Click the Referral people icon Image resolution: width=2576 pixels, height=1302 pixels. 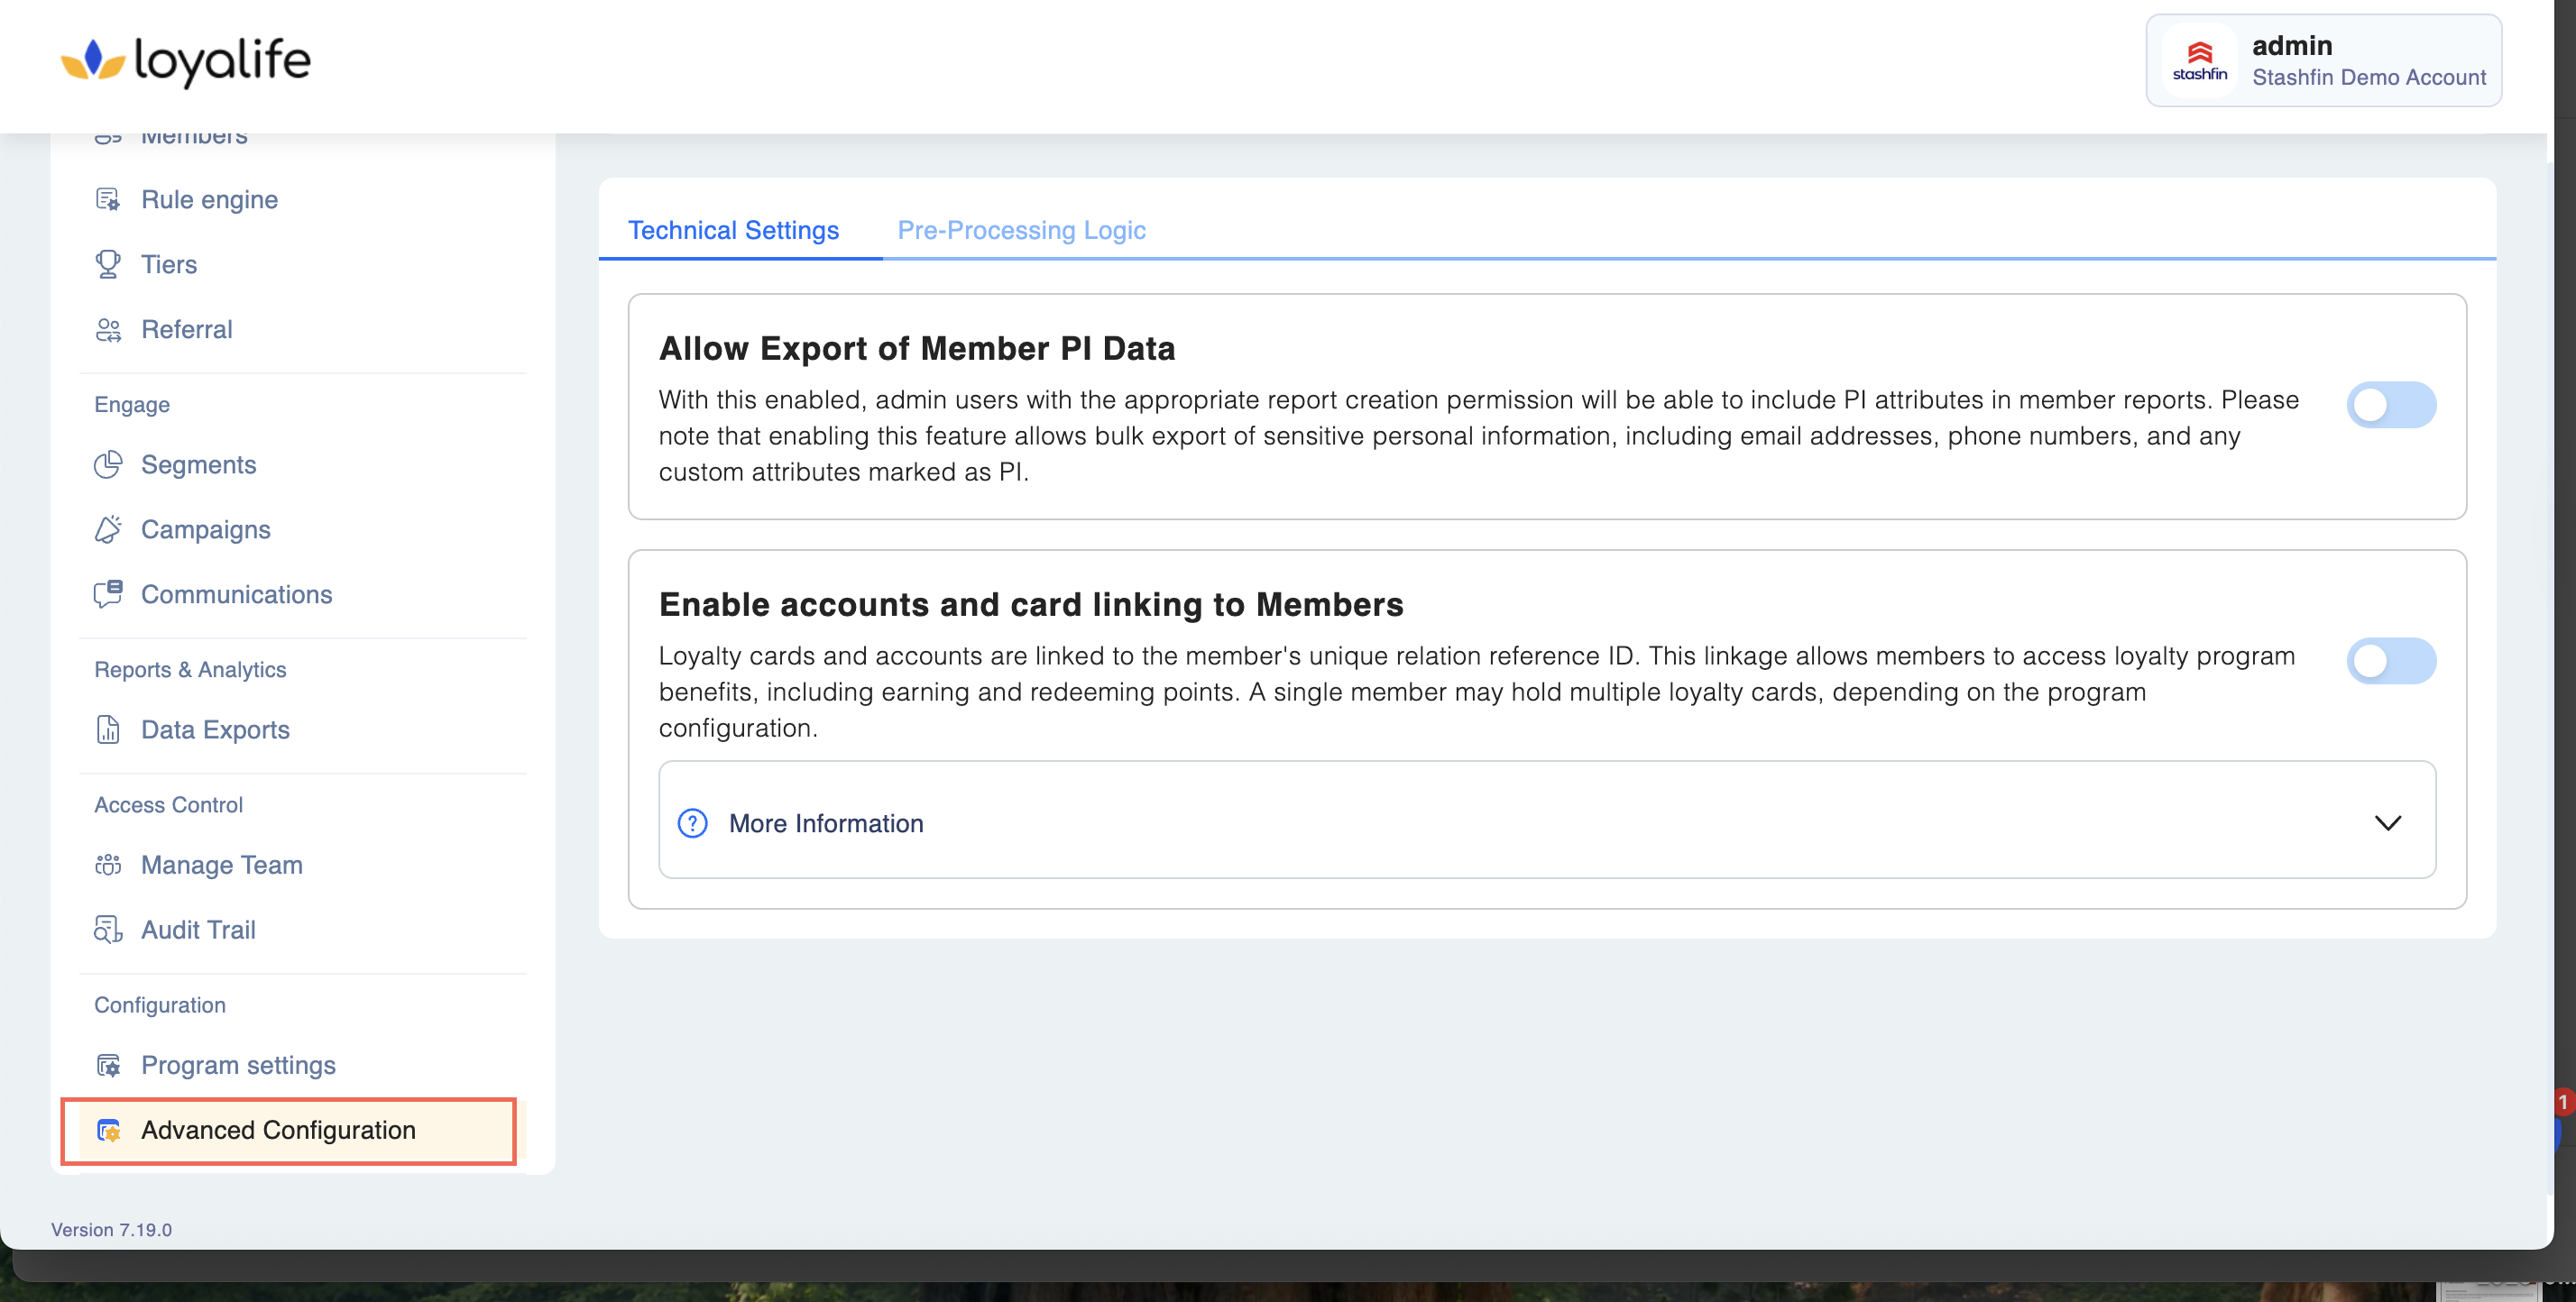click(108, 330)
